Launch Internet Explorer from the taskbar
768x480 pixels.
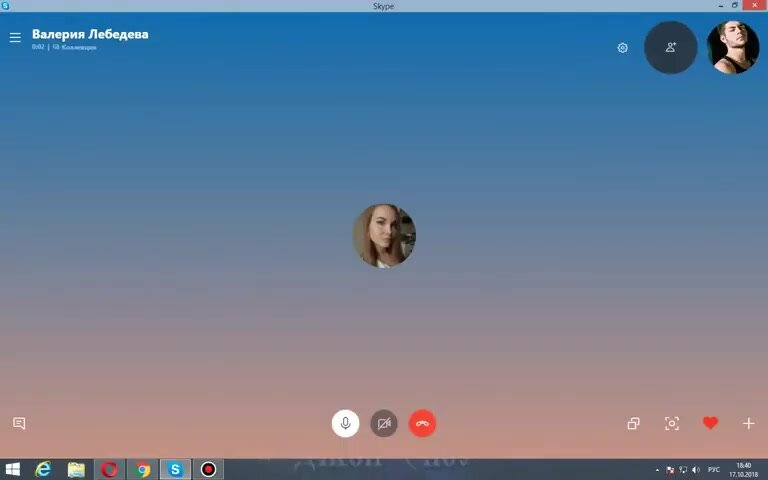tap(44, 469)
